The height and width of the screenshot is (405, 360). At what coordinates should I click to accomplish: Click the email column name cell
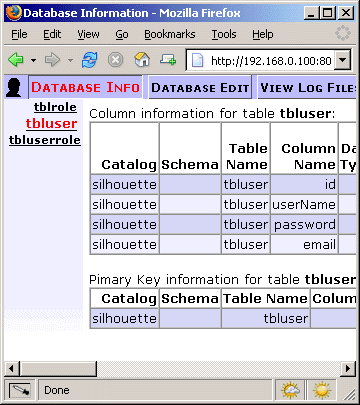pos(304,244)
